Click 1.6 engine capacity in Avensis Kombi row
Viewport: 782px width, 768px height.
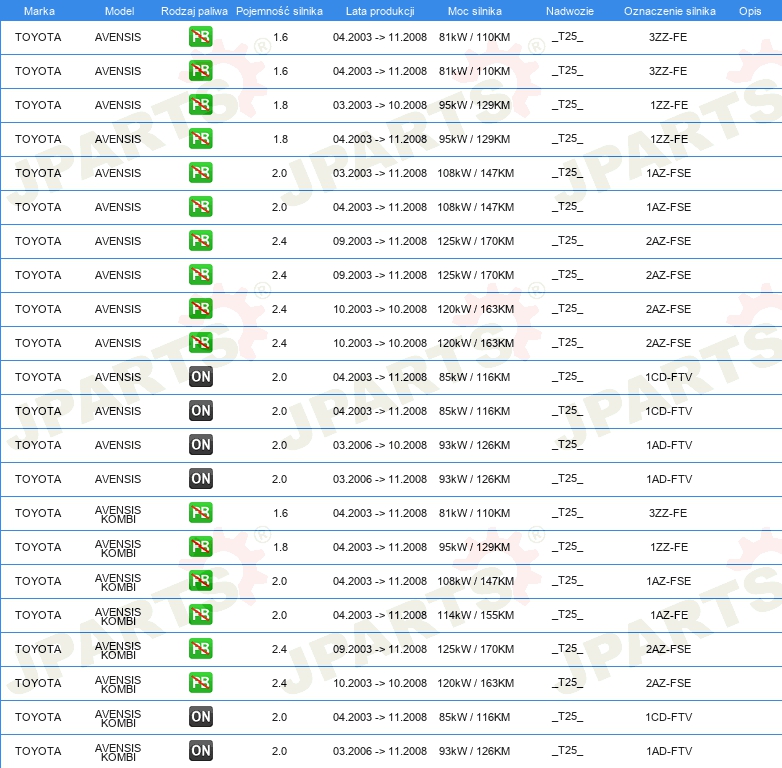pyautogui.click(x=280, y=513)
